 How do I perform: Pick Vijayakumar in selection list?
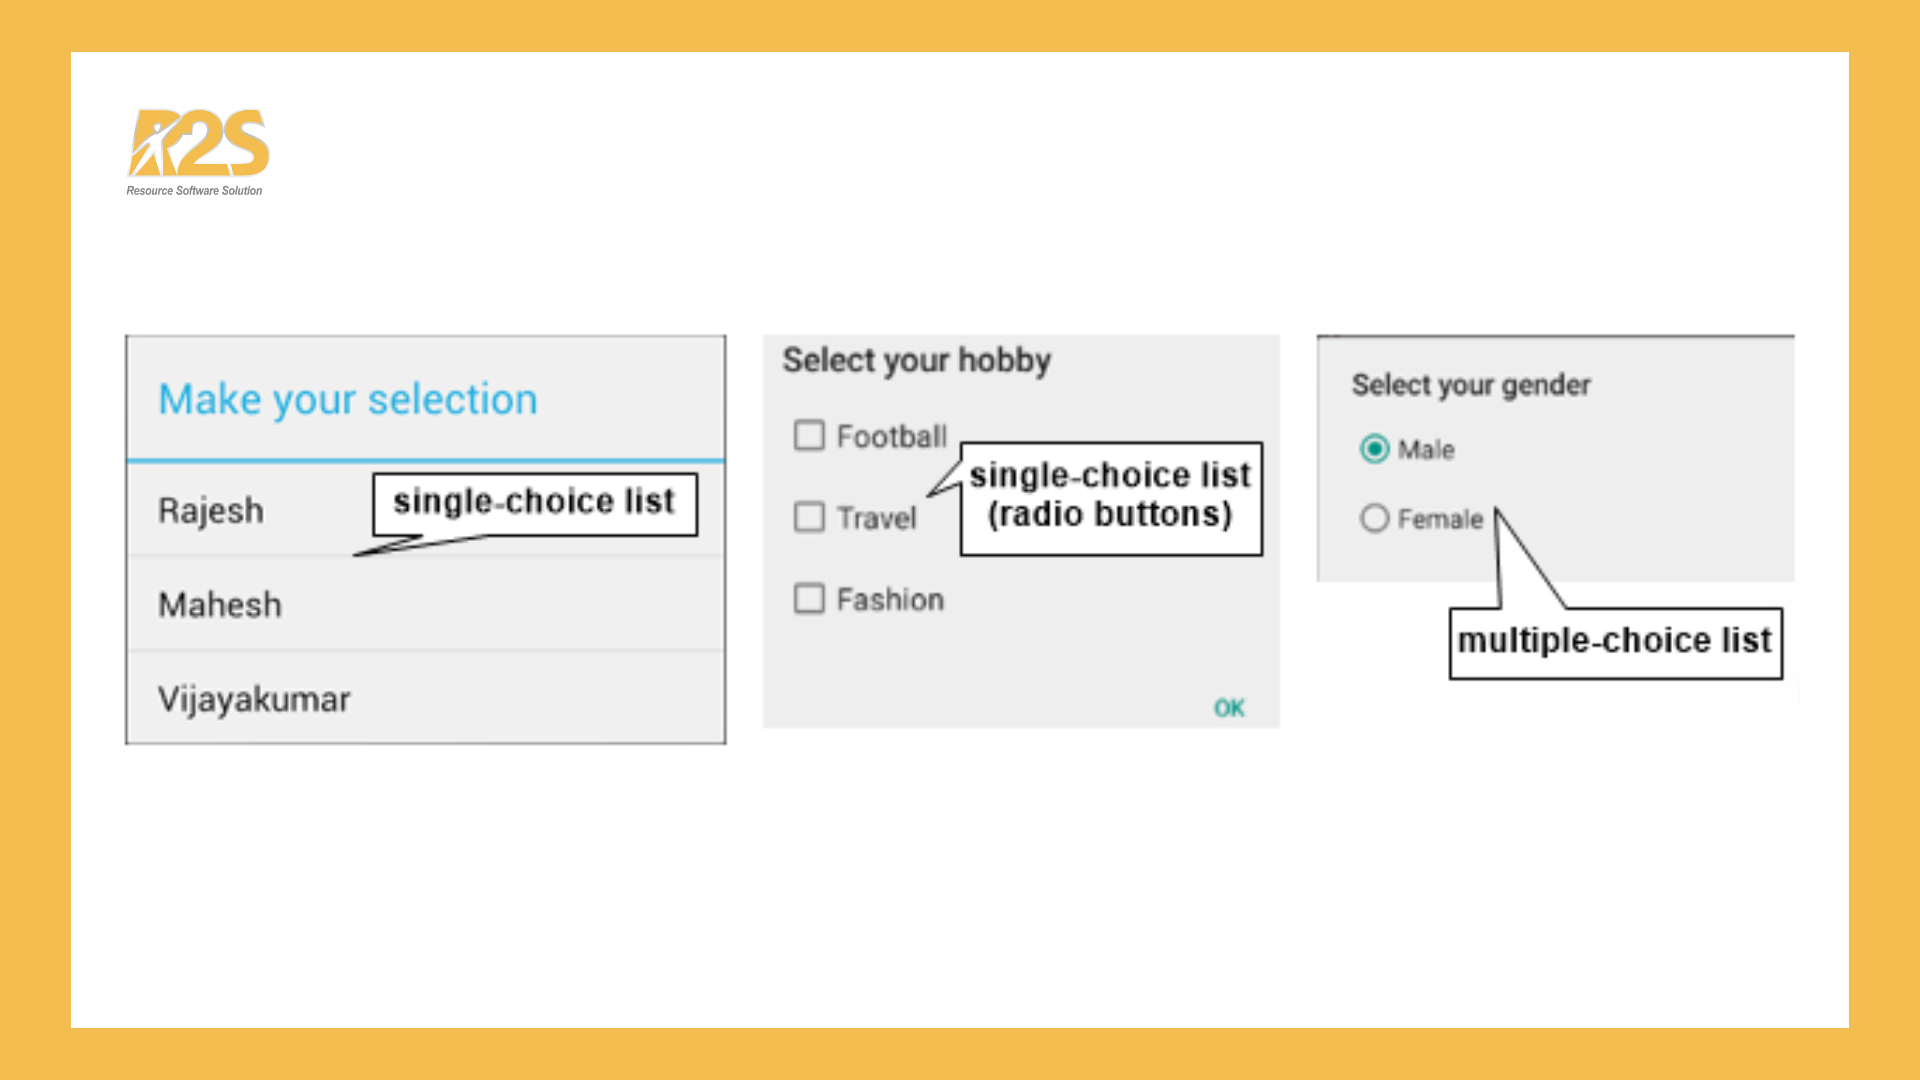point(425,698)
